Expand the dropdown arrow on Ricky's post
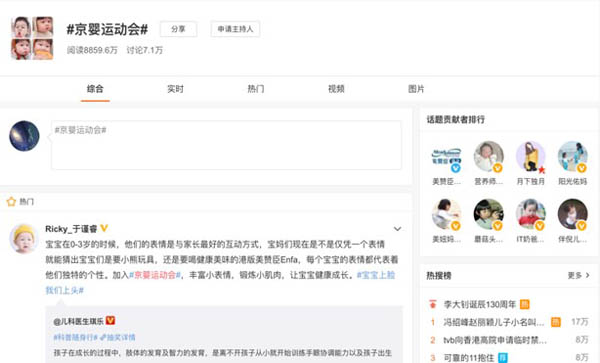 [397, 229]
